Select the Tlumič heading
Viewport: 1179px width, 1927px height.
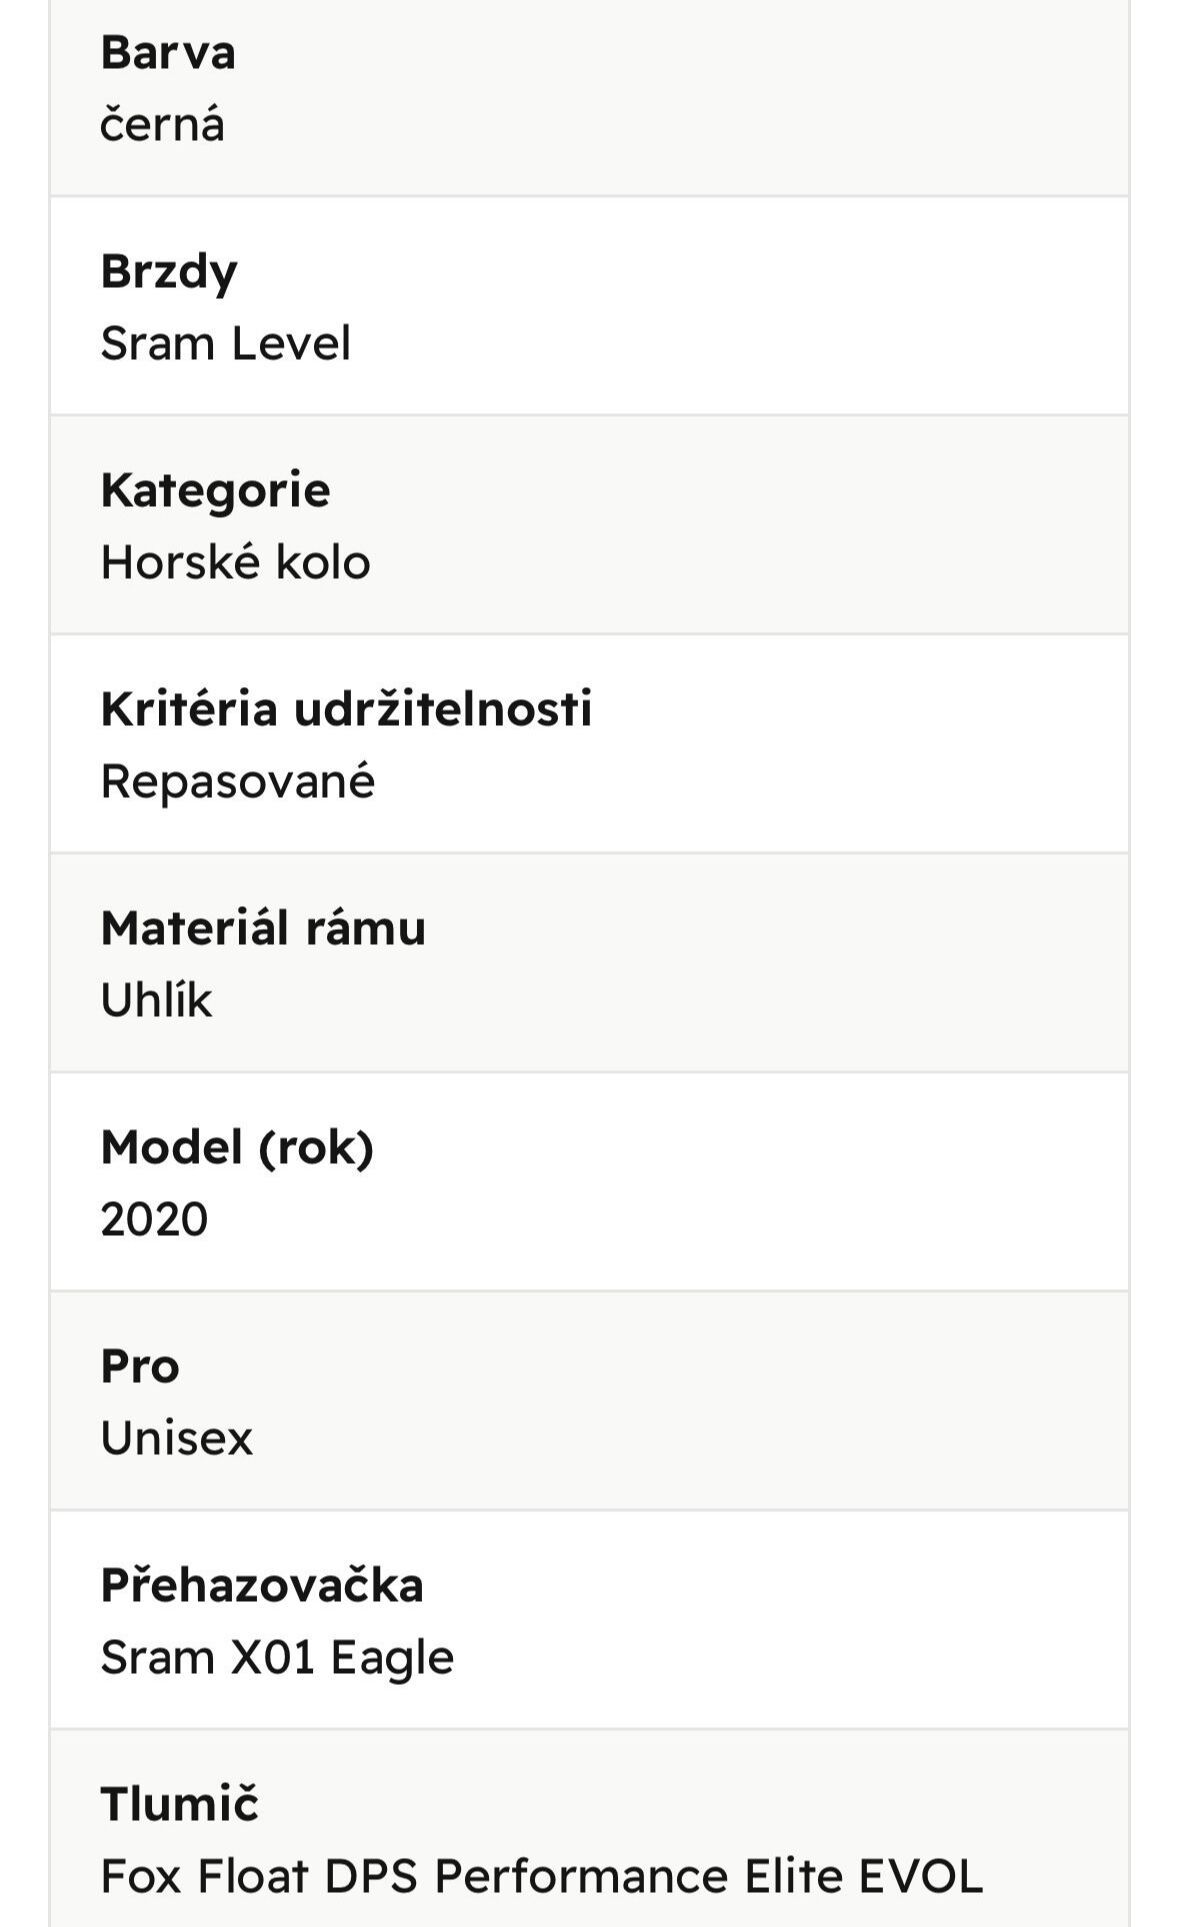[x=179, y=1805]
